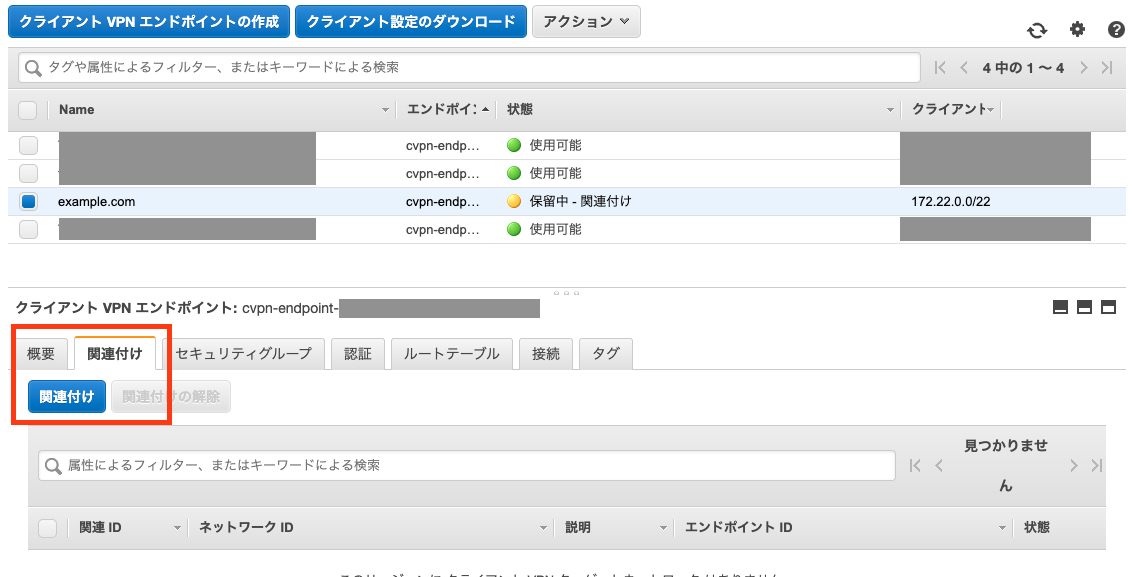Click the magnifier icon in the association filter
The width and height of the screenshot is (1132, 577).
(52, 464)
